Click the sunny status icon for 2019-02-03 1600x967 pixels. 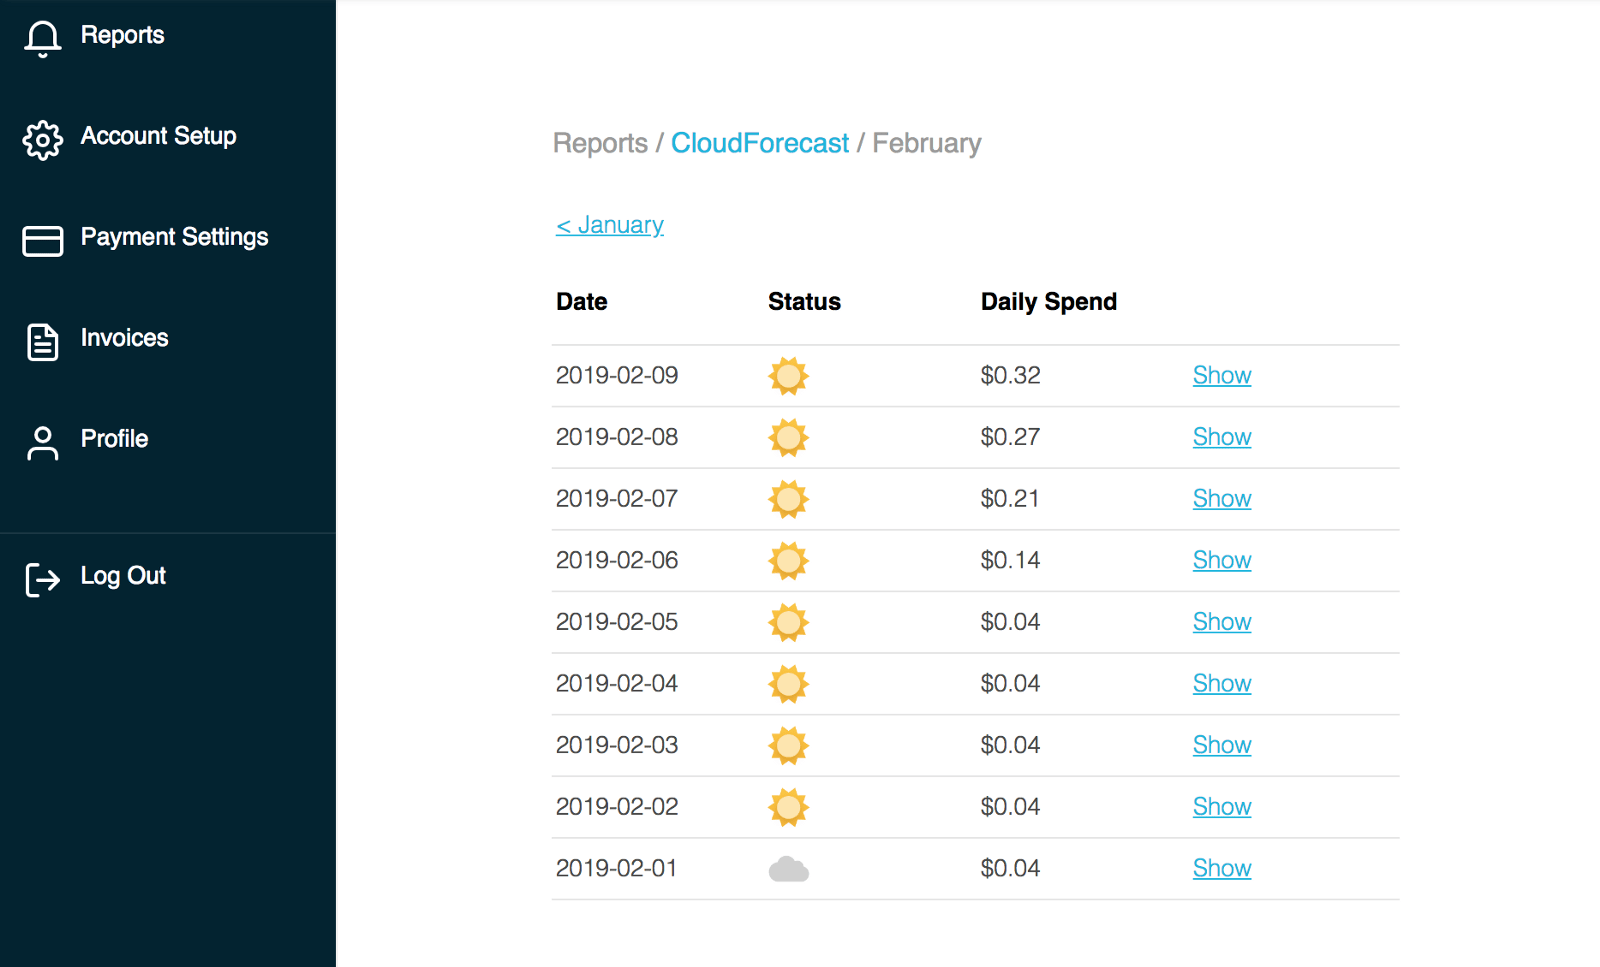click(x=788, y=745)
